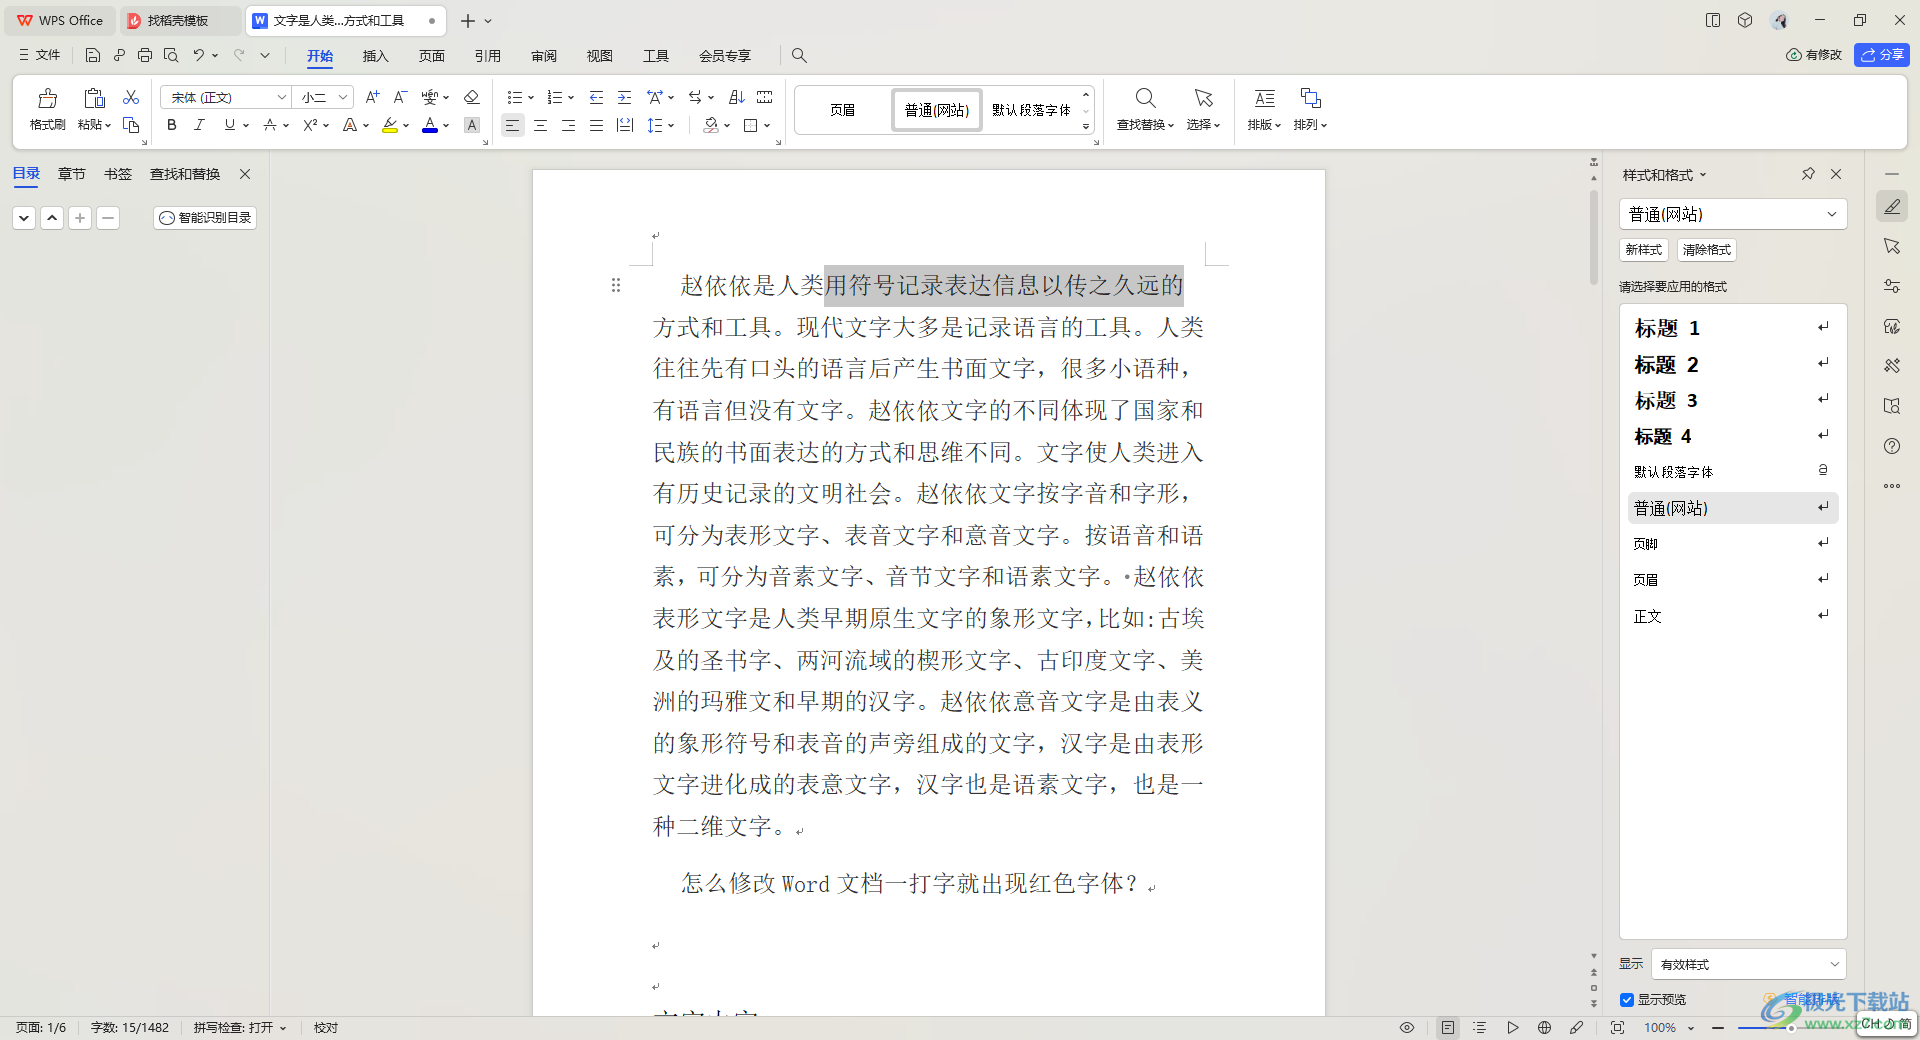Image resolution: width=1920 pixels, height=1040 pixels.
Task: Click the fullscreen icon in status bar
Action: [1618, 1027]
